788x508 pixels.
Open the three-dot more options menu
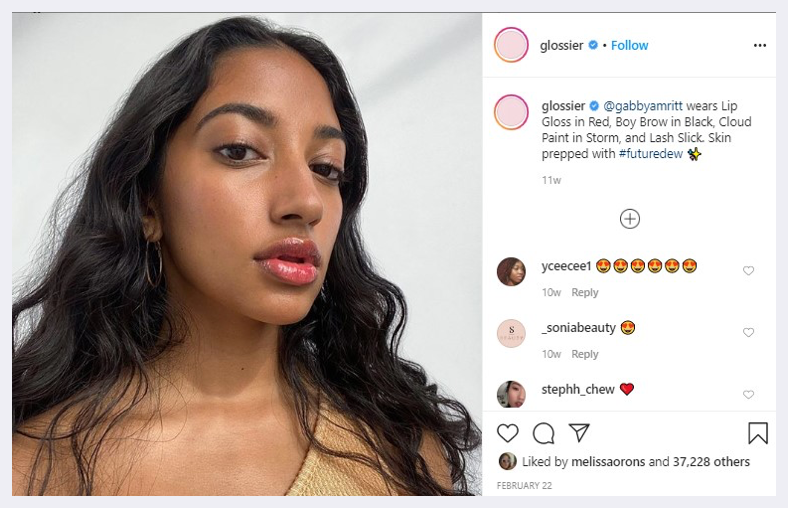[x=760, y=45]
